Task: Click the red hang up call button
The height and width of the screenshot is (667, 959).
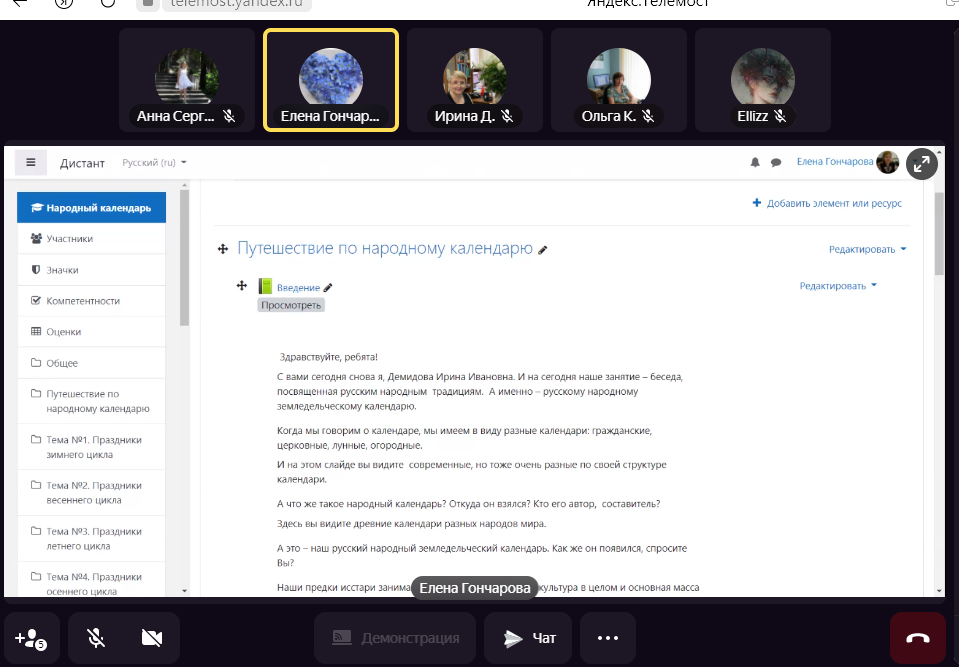Action: (917, 638)
